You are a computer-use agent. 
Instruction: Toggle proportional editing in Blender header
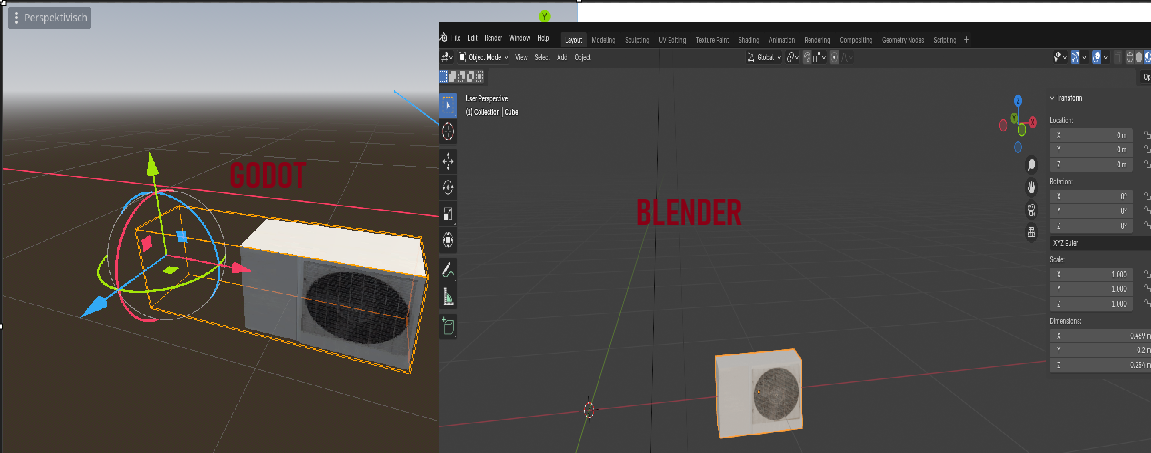835,57
